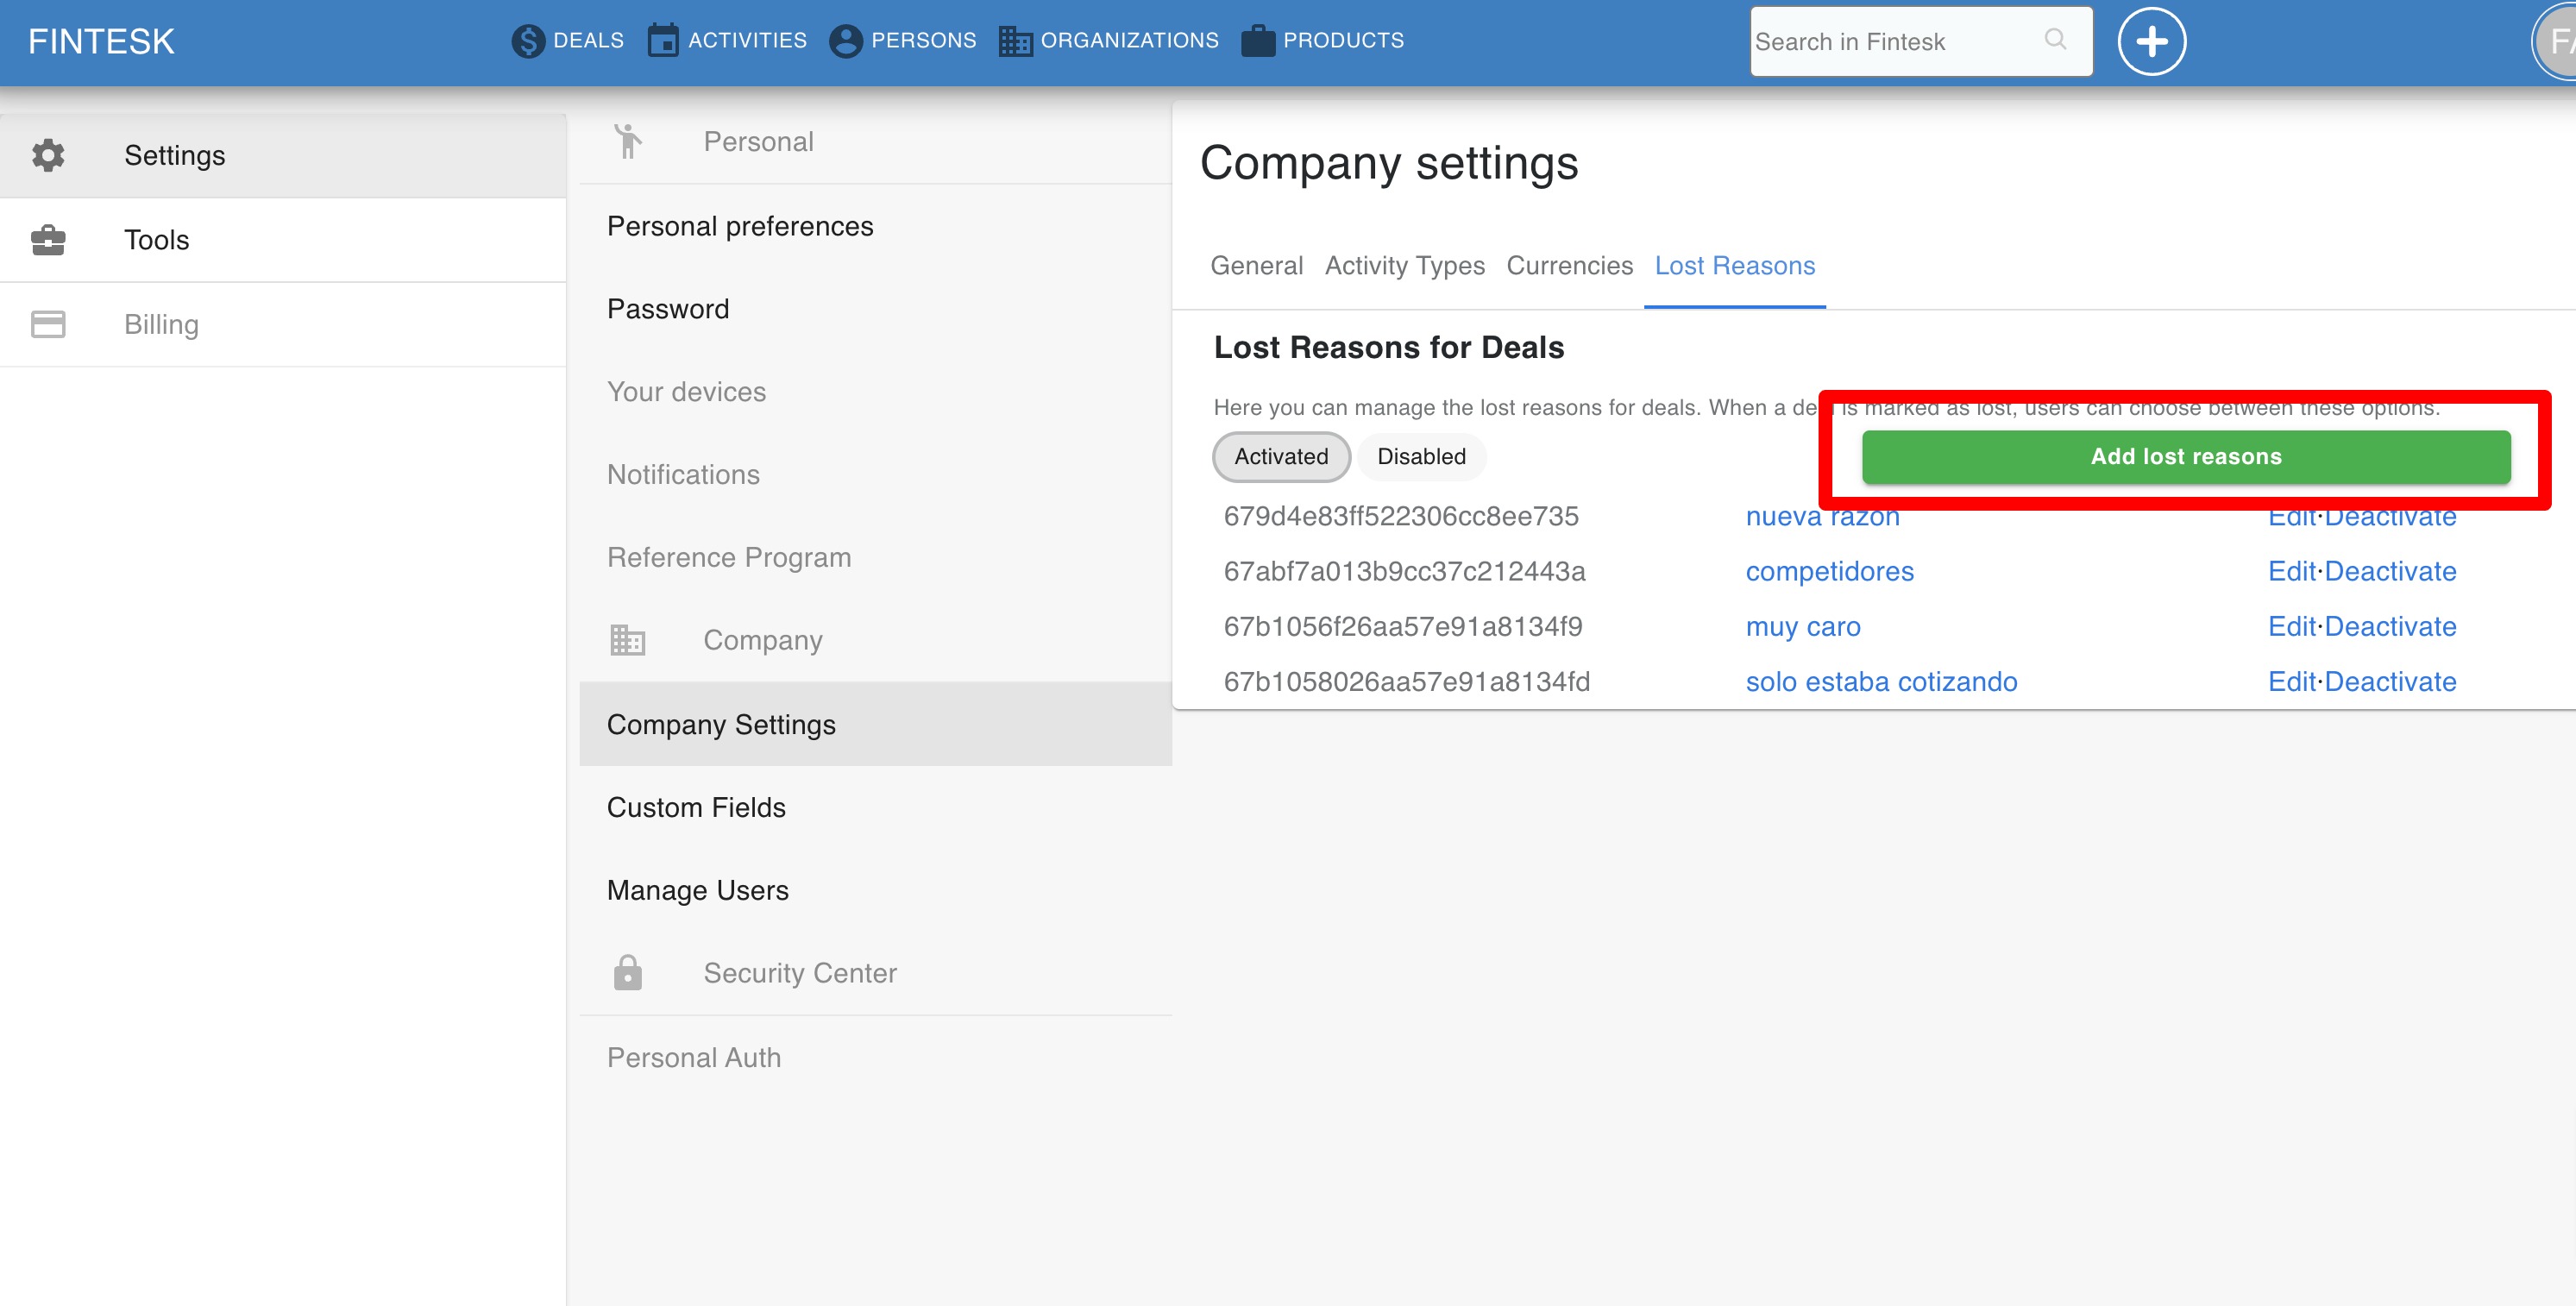This screenshot has height=1306, width=2576.
Task: Open Custom Fields page
Action: (875, 807)
